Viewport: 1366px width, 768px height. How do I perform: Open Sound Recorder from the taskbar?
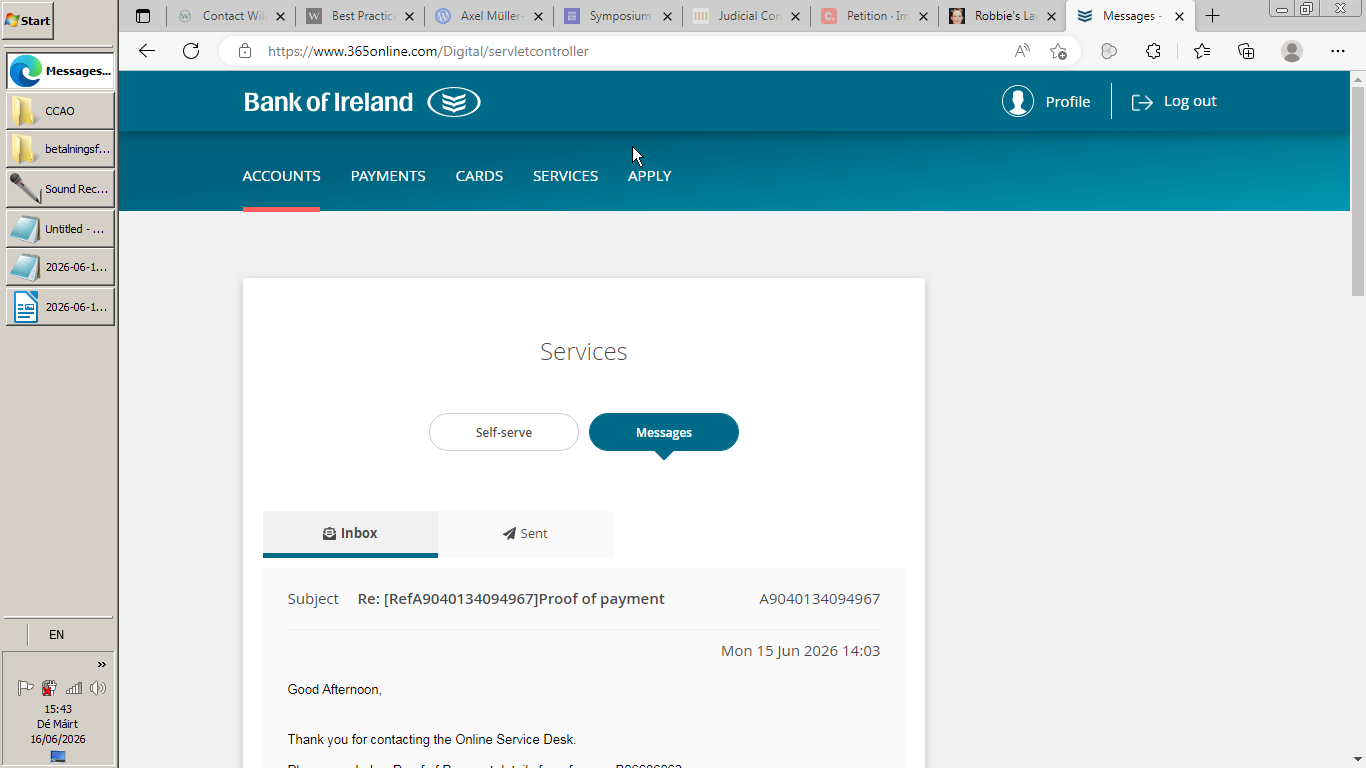pos(60,189)
